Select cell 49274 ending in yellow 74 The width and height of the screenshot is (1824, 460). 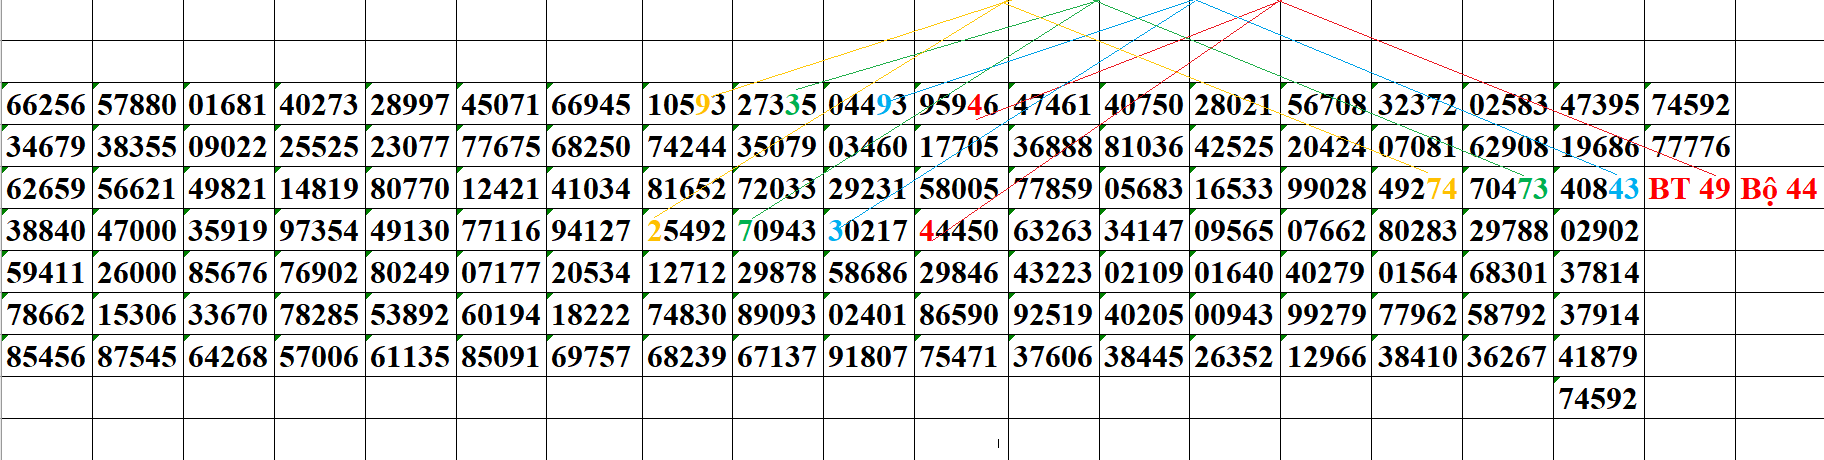pos(1417,189)
